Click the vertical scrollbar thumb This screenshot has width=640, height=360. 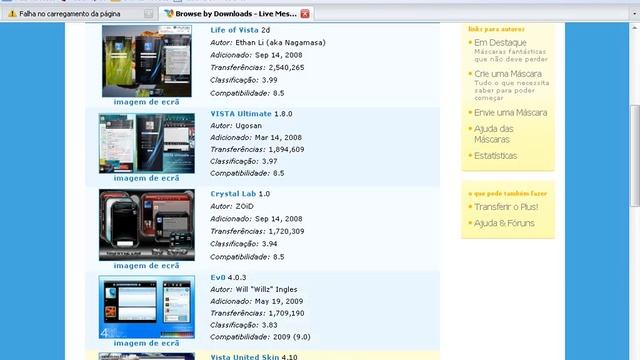click(x=635, y=157)
